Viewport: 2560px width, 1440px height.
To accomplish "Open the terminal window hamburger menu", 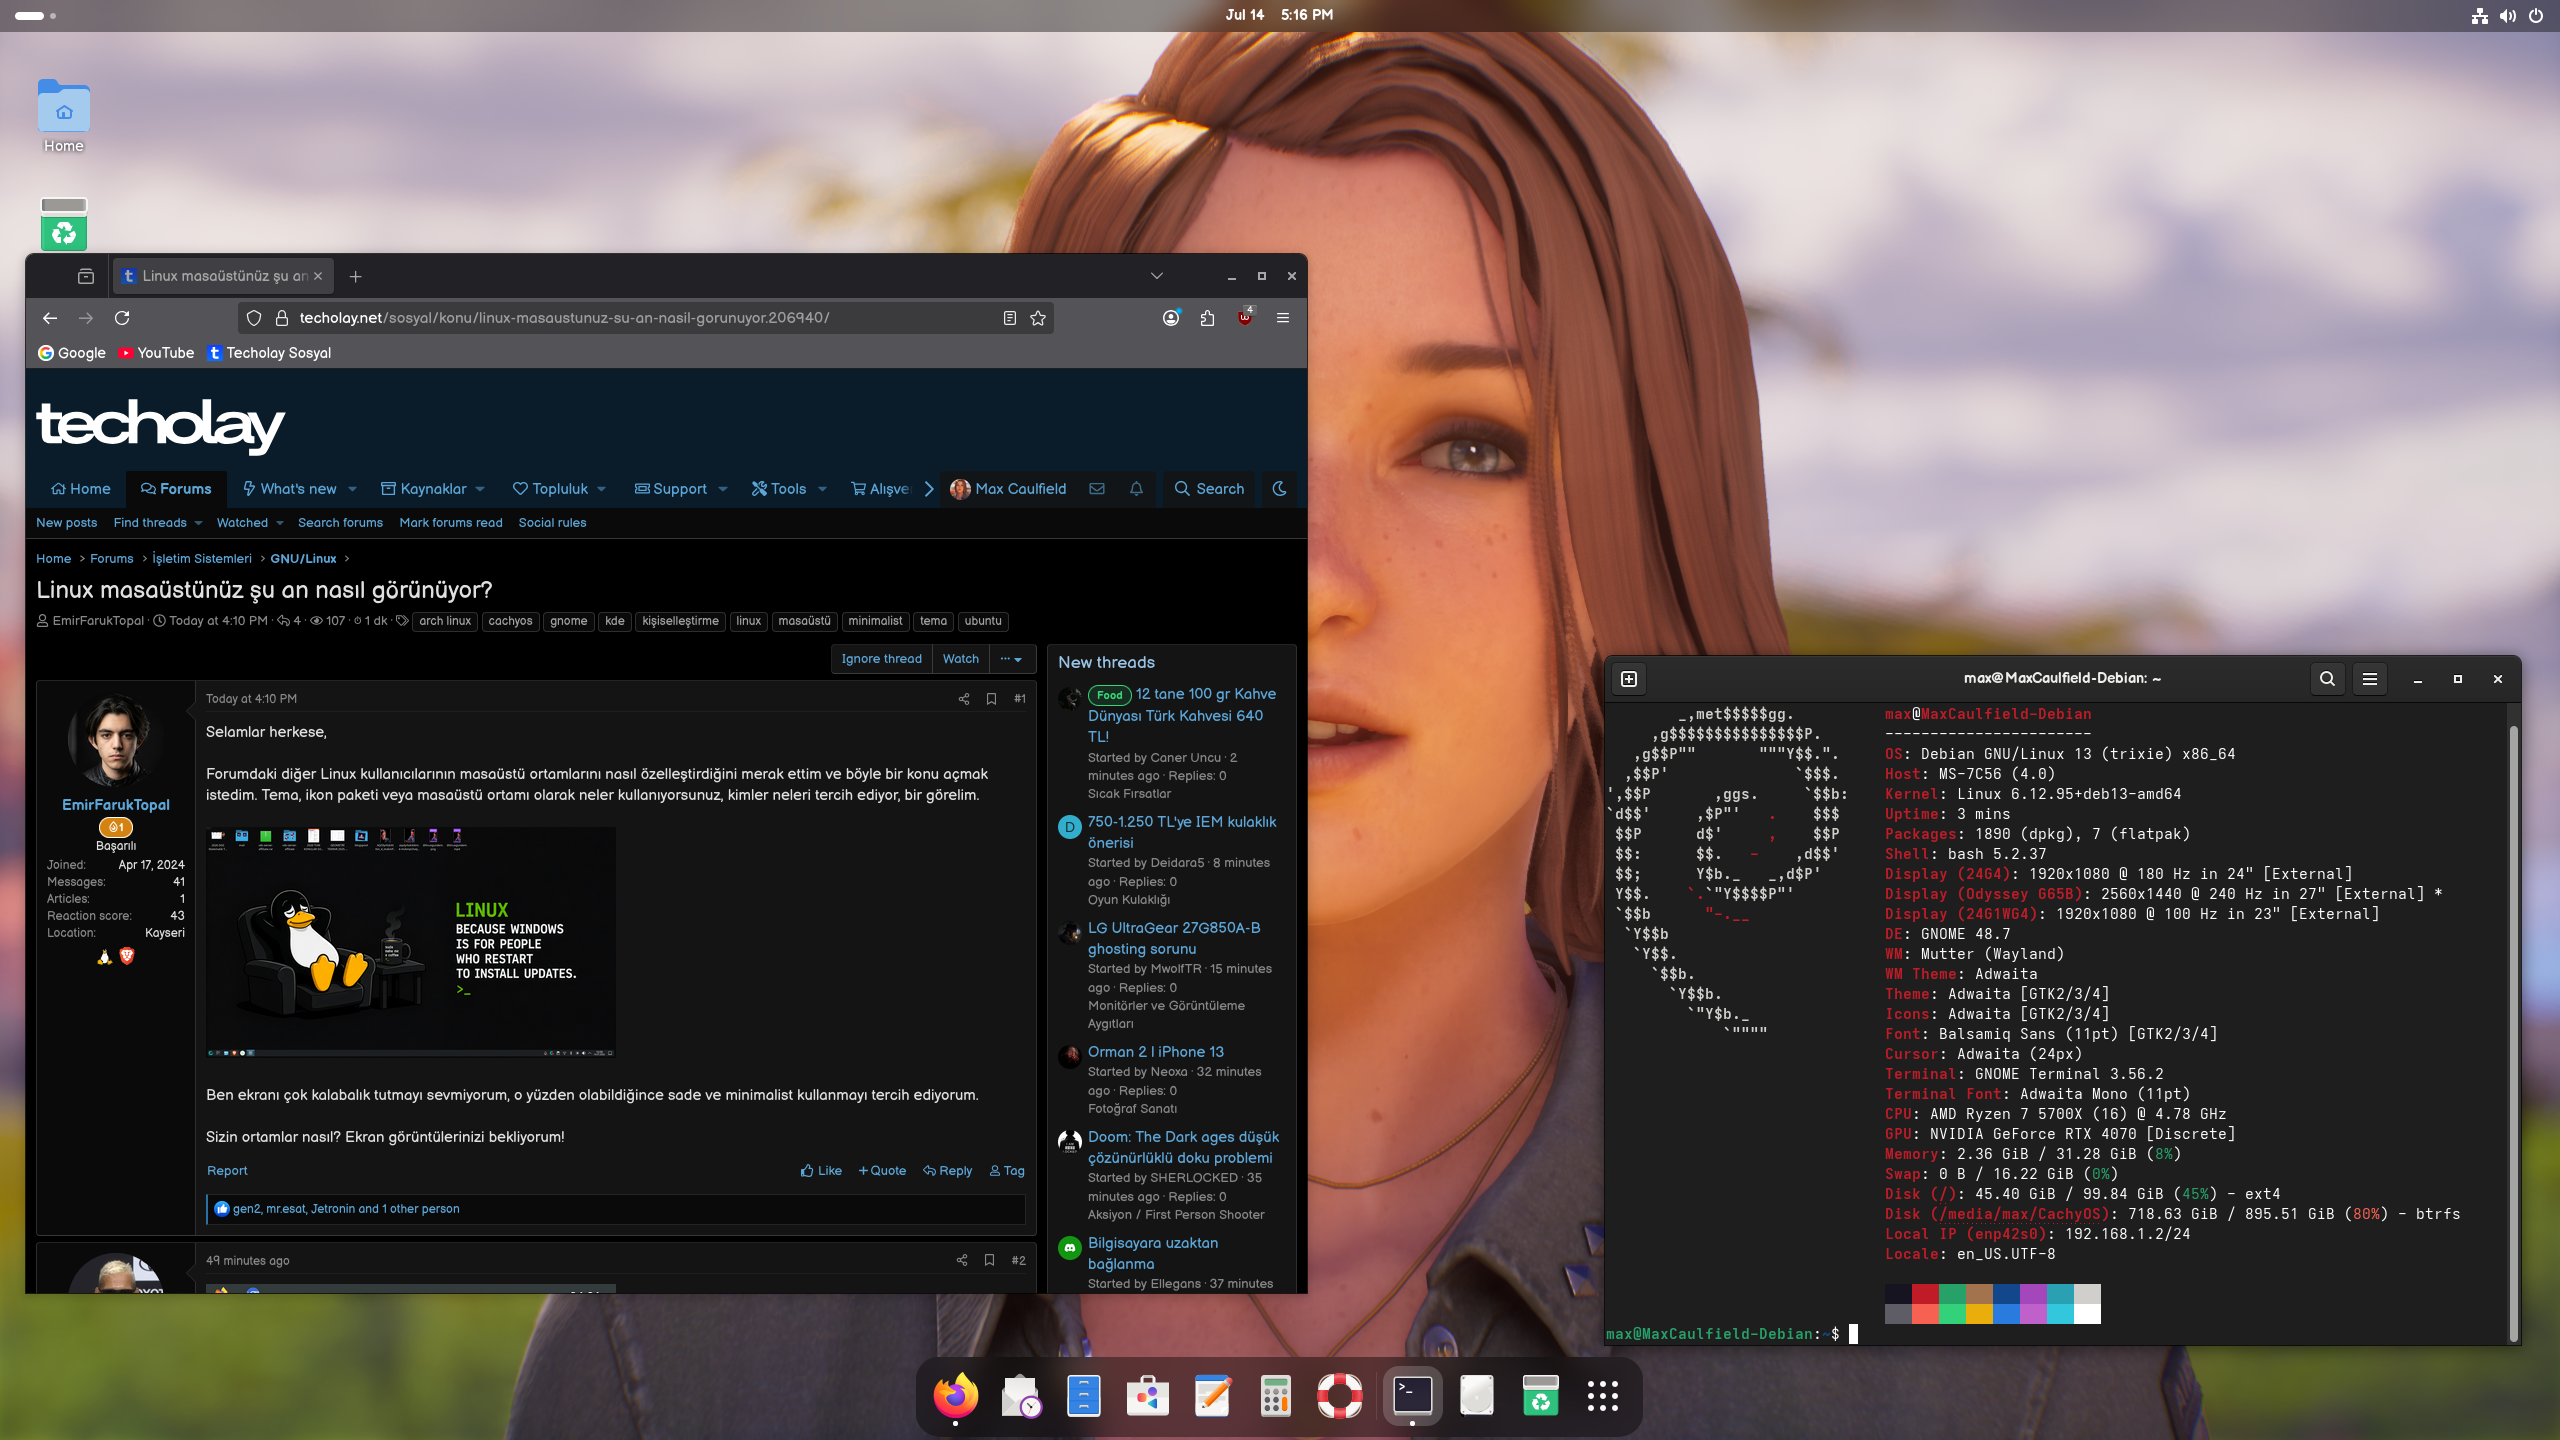I will 2370,679.
